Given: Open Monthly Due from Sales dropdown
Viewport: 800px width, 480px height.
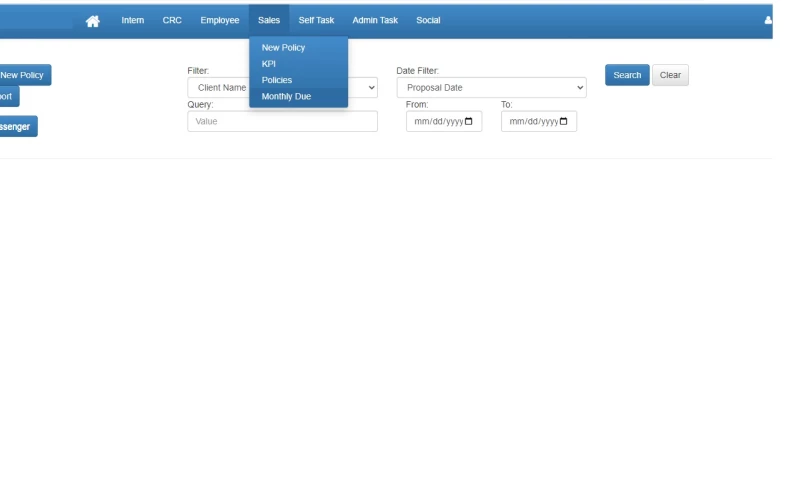Looking at the screenshot, I should [286, 96].
